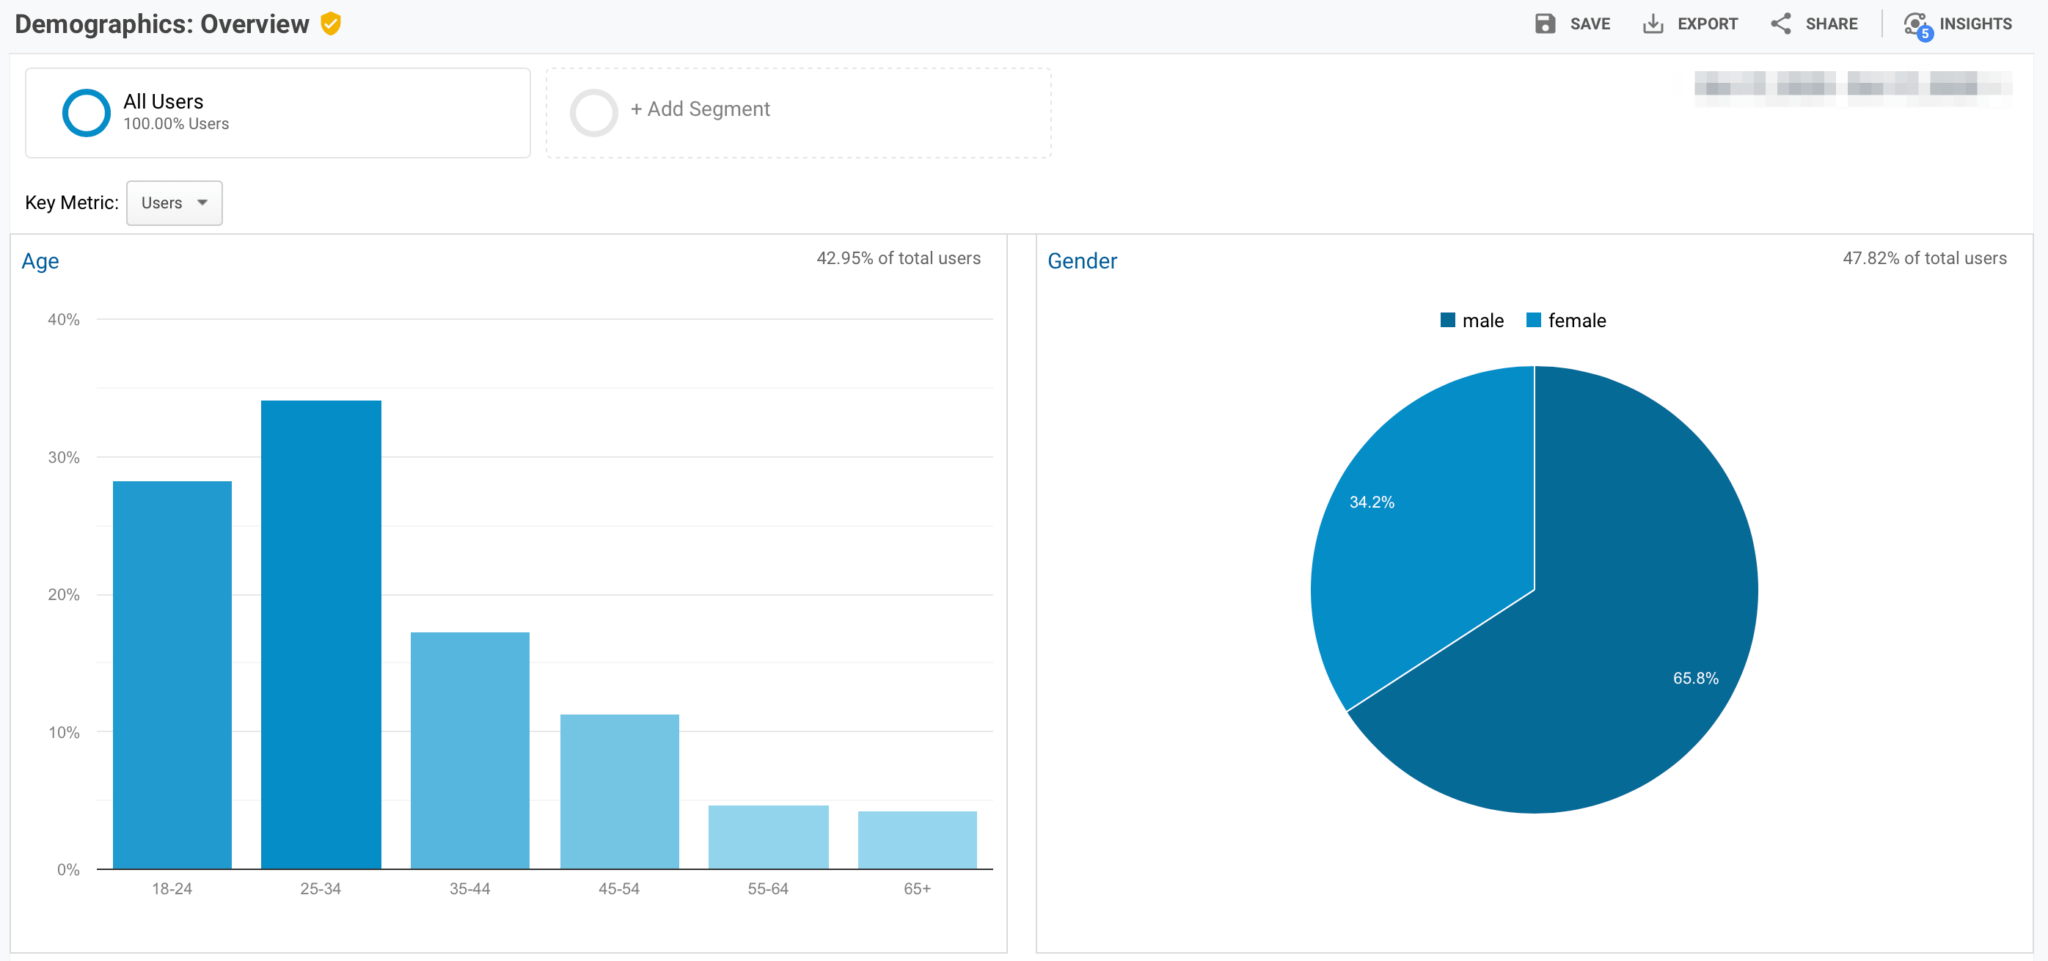Image resolution: width=2048 pixels, height=961 pixels.
Task: Open the Key Metric Users dropdown
Action: click(x=174, y=202)
